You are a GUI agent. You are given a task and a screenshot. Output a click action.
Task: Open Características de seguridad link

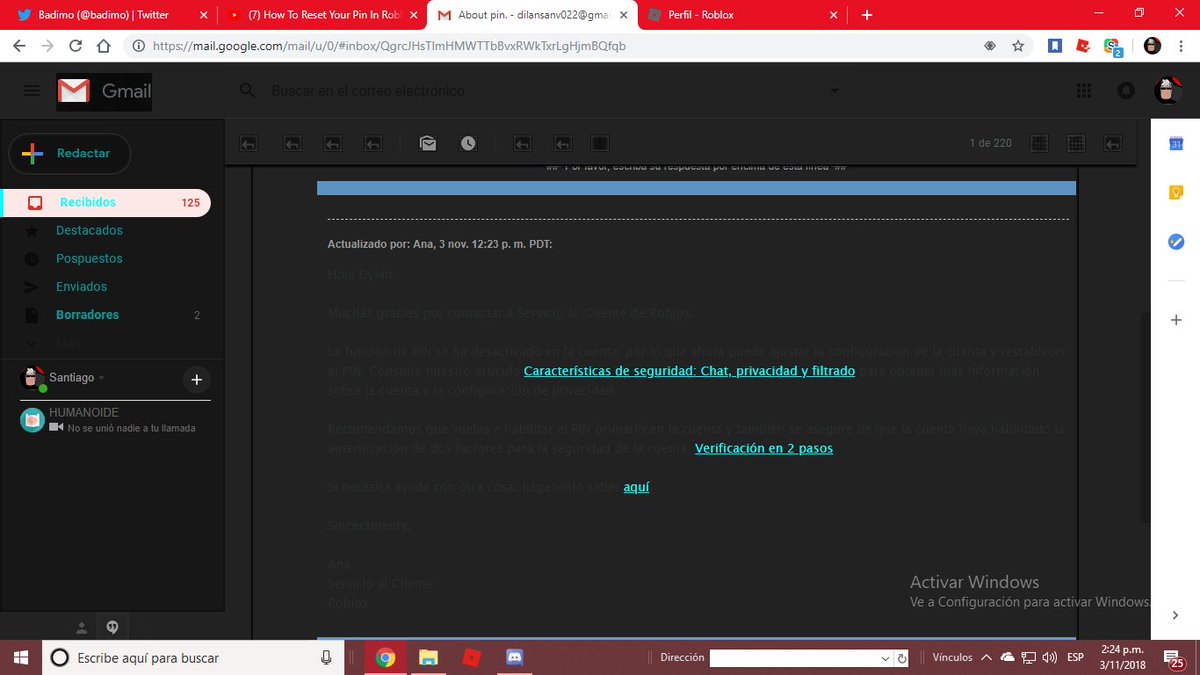(x=689, y=371)
